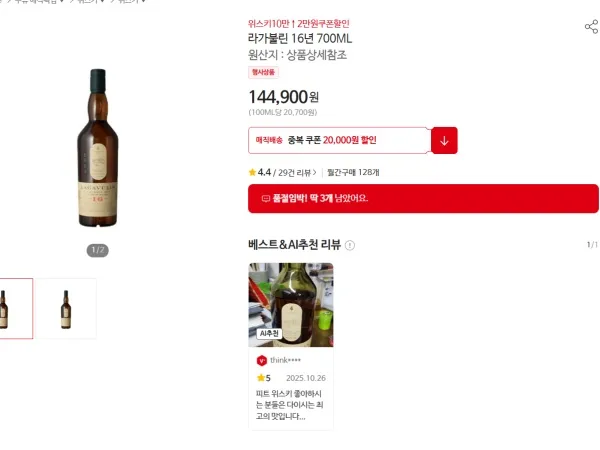Screen dimensions: 600x450
Task: Click the AI추천 badge on review photo
Action: pyautogui.click(x=269, y=333)
